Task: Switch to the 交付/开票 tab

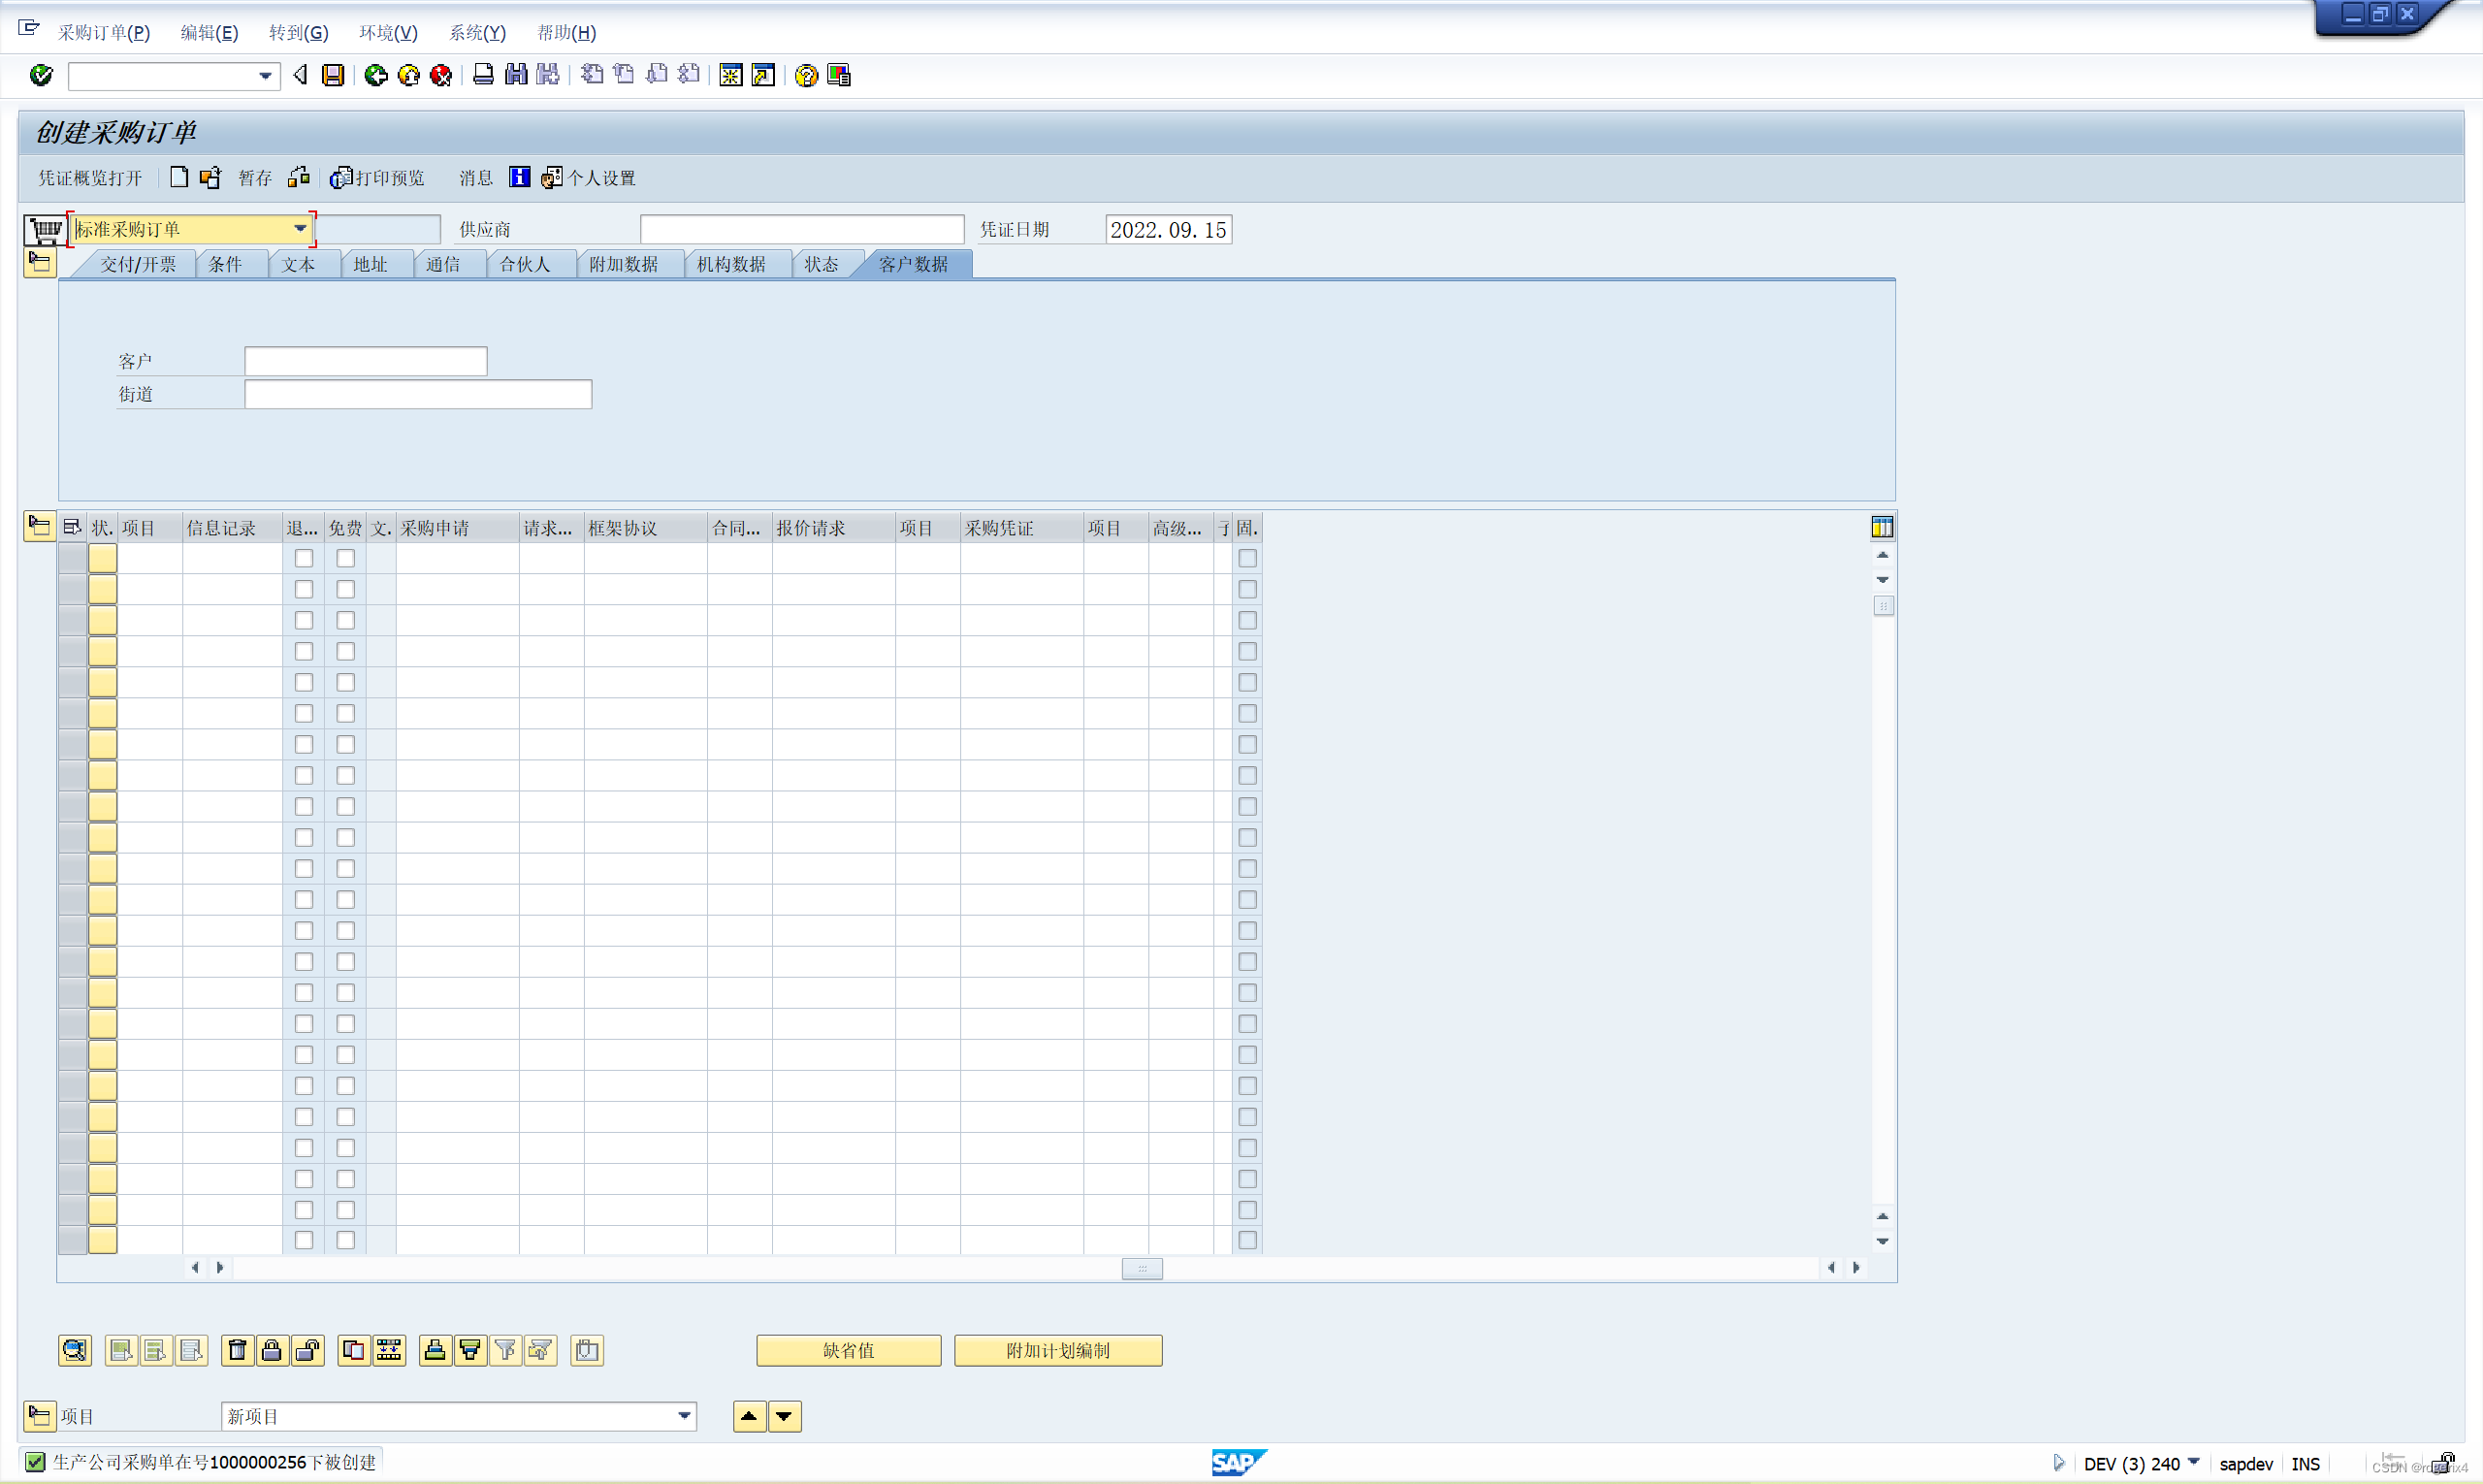Action: 138,264
